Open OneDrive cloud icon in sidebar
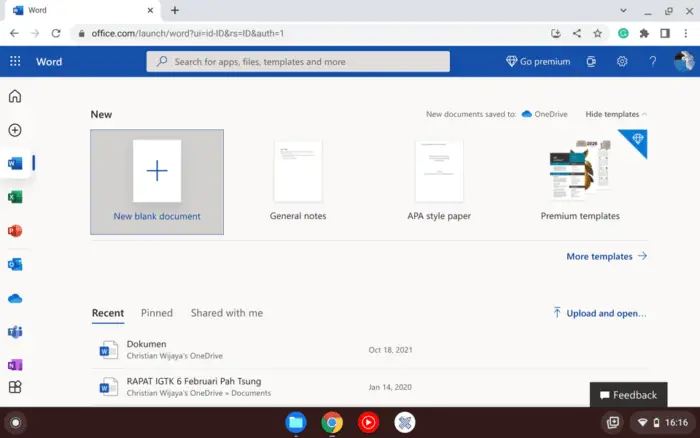700x438 pixels. pos(15,298)
